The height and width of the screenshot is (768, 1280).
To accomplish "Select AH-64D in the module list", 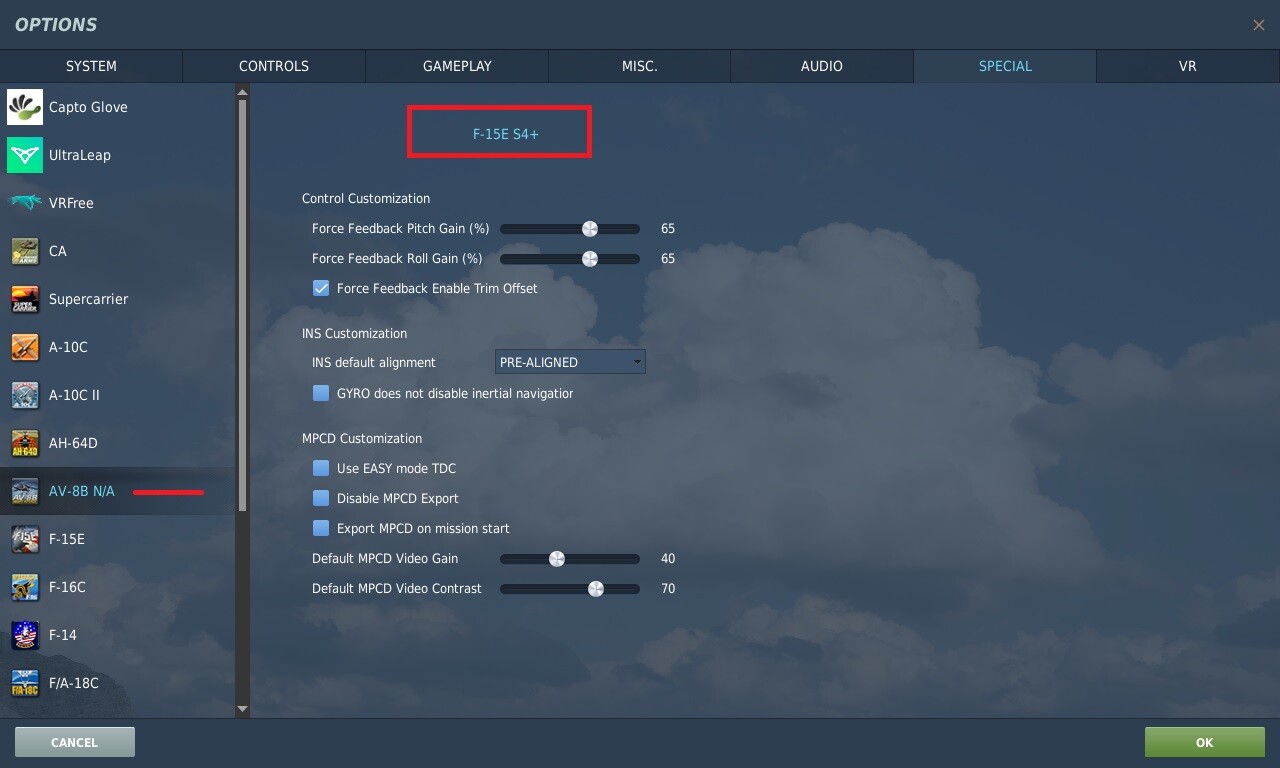I will [x=118, y=443].
